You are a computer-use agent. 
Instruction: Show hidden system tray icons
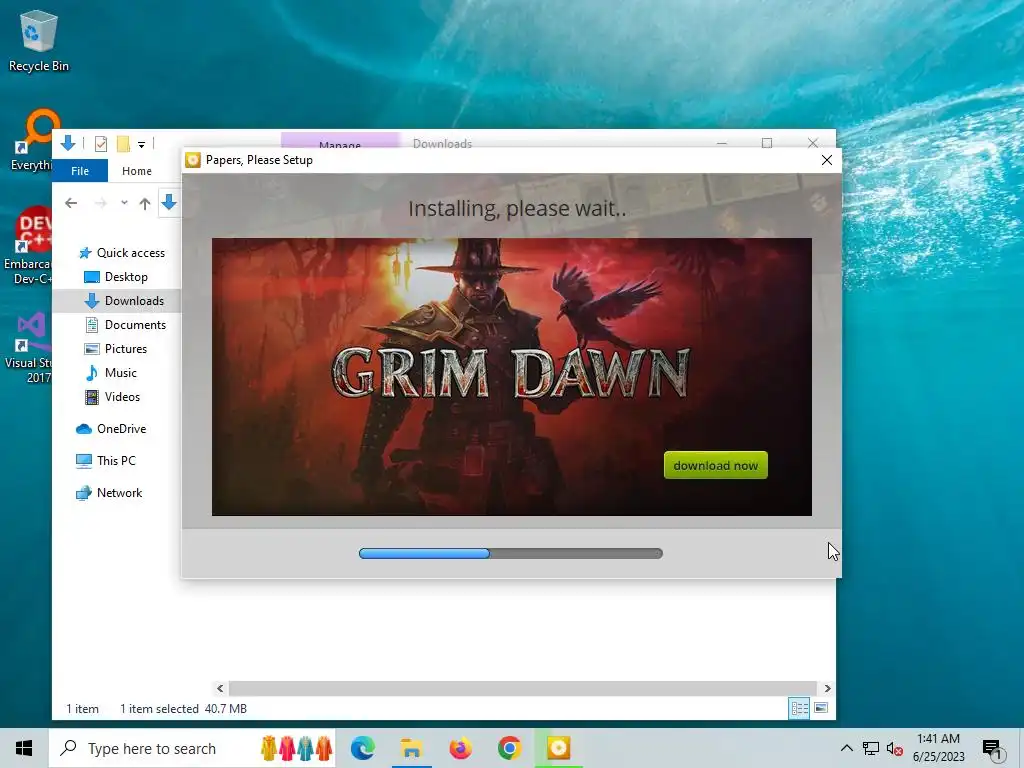coord(846,748)
